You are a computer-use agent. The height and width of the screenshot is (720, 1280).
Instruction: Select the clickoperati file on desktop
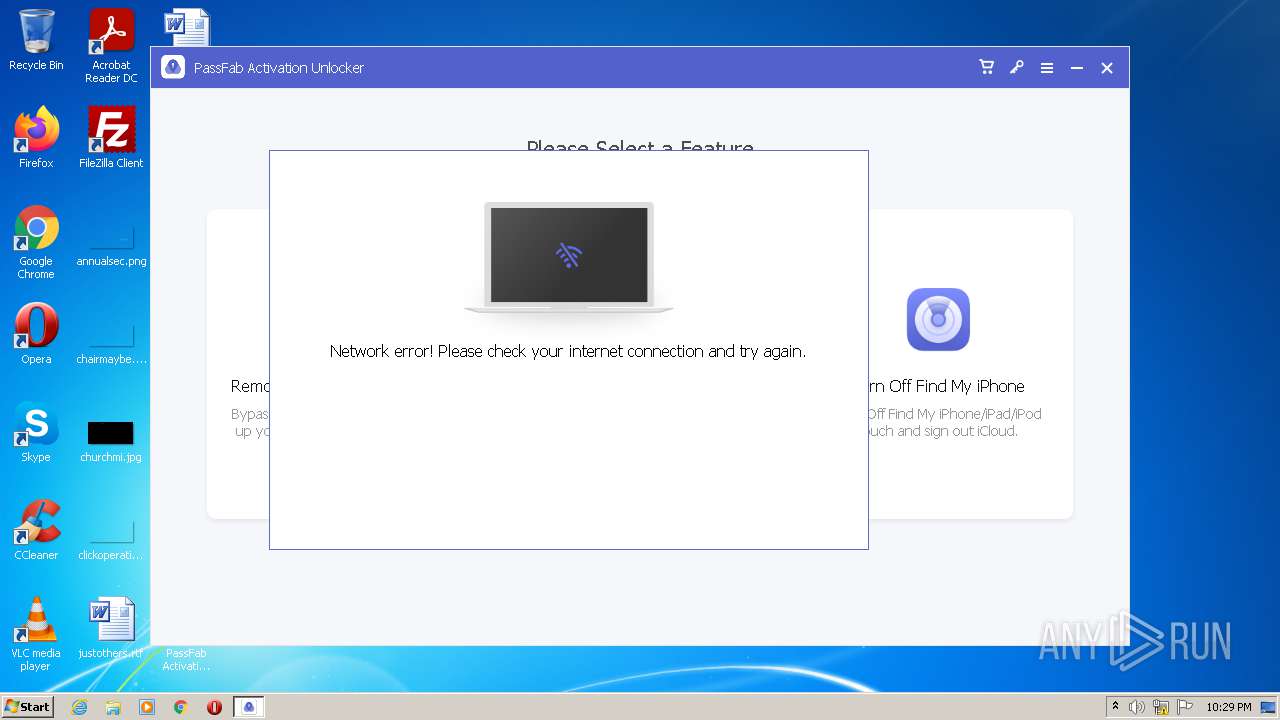click(x=111, y=537)
